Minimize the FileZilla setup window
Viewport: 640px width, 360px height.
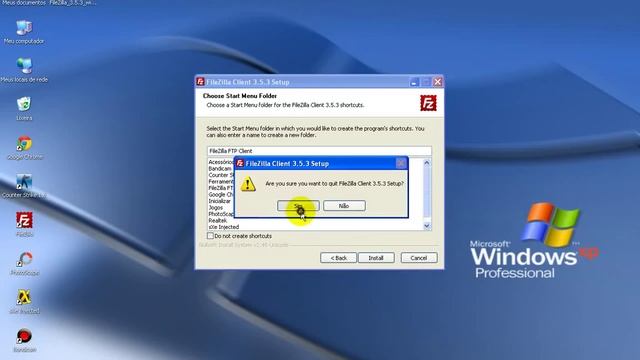(414, 82)
